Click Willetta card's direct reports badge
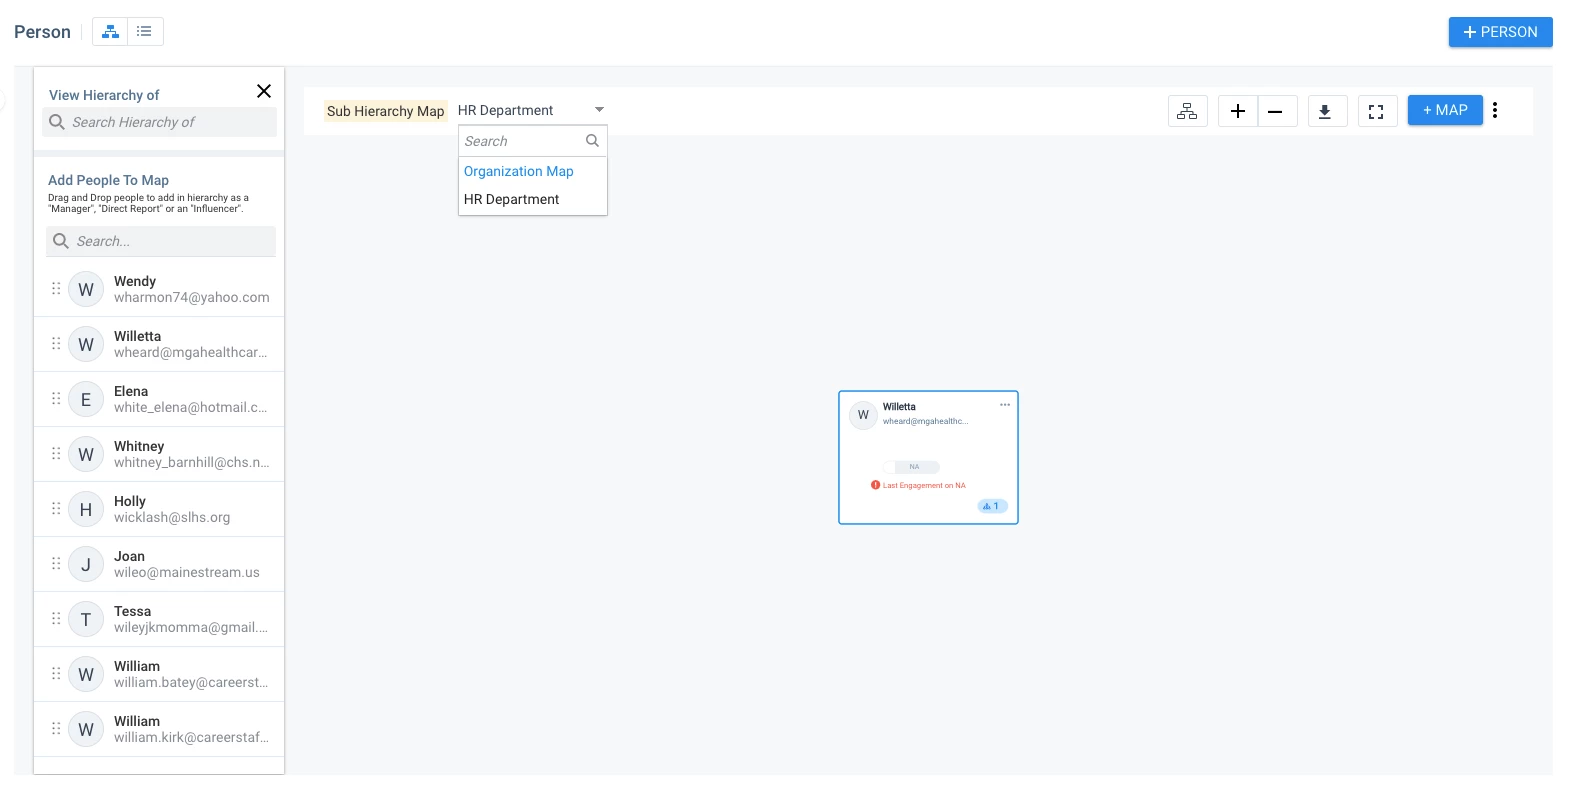Image resolution: width=1570 pixels, height=810 pixels. coord(992,506)
